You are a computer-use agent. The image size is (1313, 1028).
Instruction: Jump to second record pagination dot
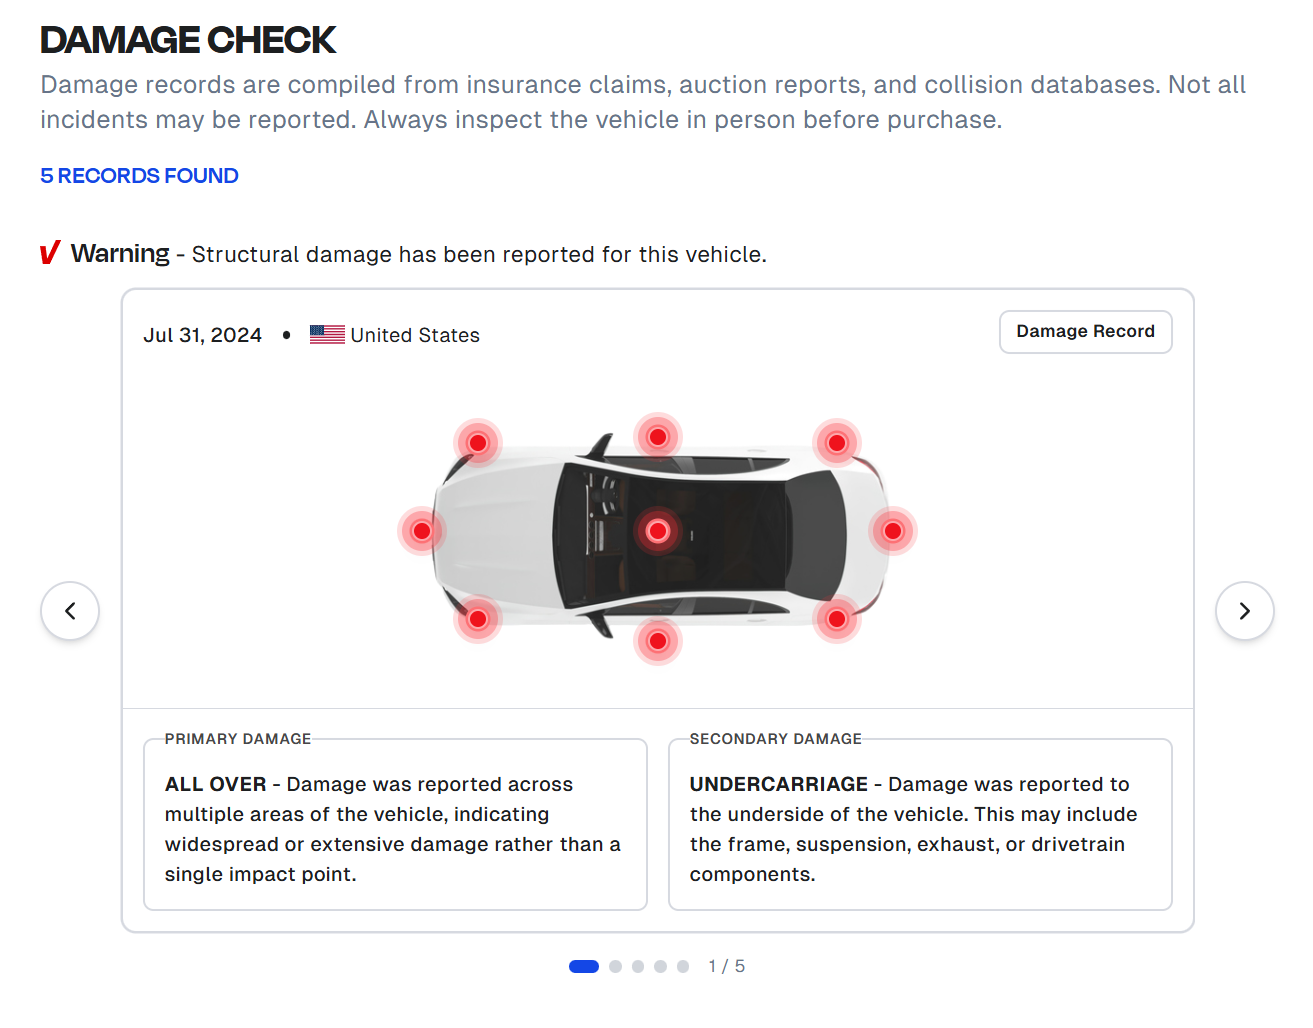(x=615, y=967)
